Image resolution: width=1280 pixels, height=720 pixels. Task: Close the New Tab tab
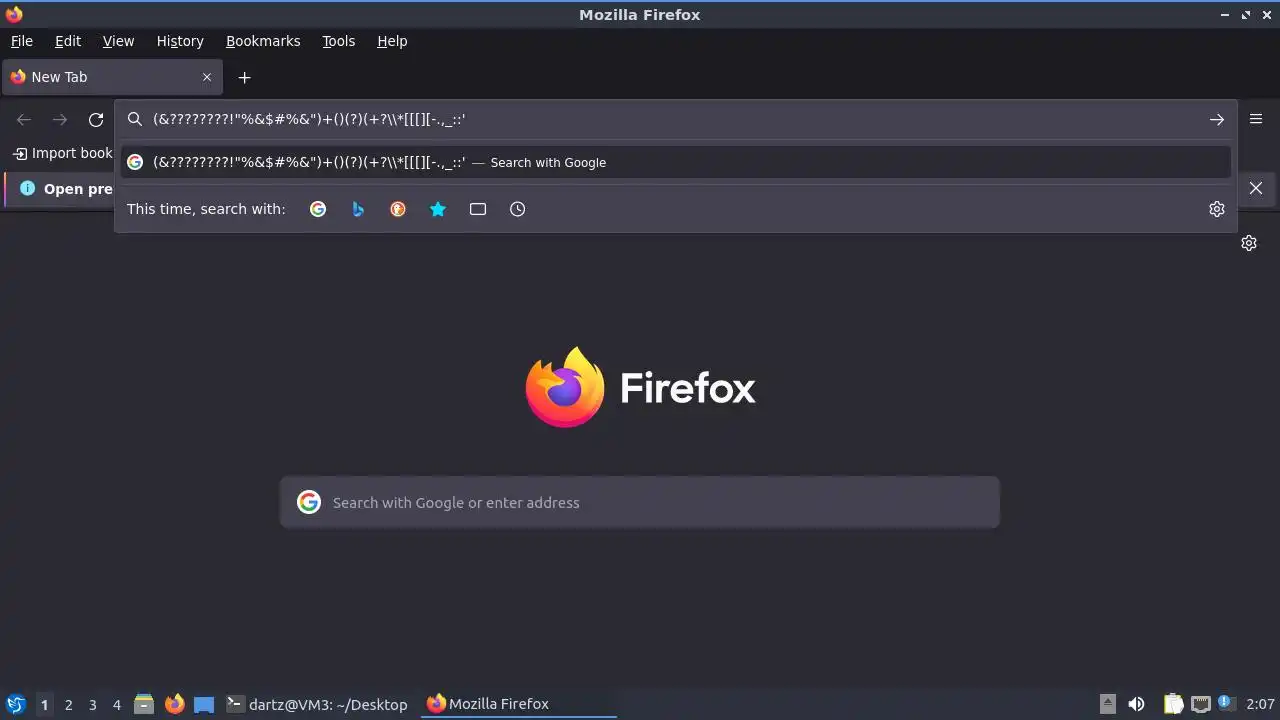(x=207, y=77)
